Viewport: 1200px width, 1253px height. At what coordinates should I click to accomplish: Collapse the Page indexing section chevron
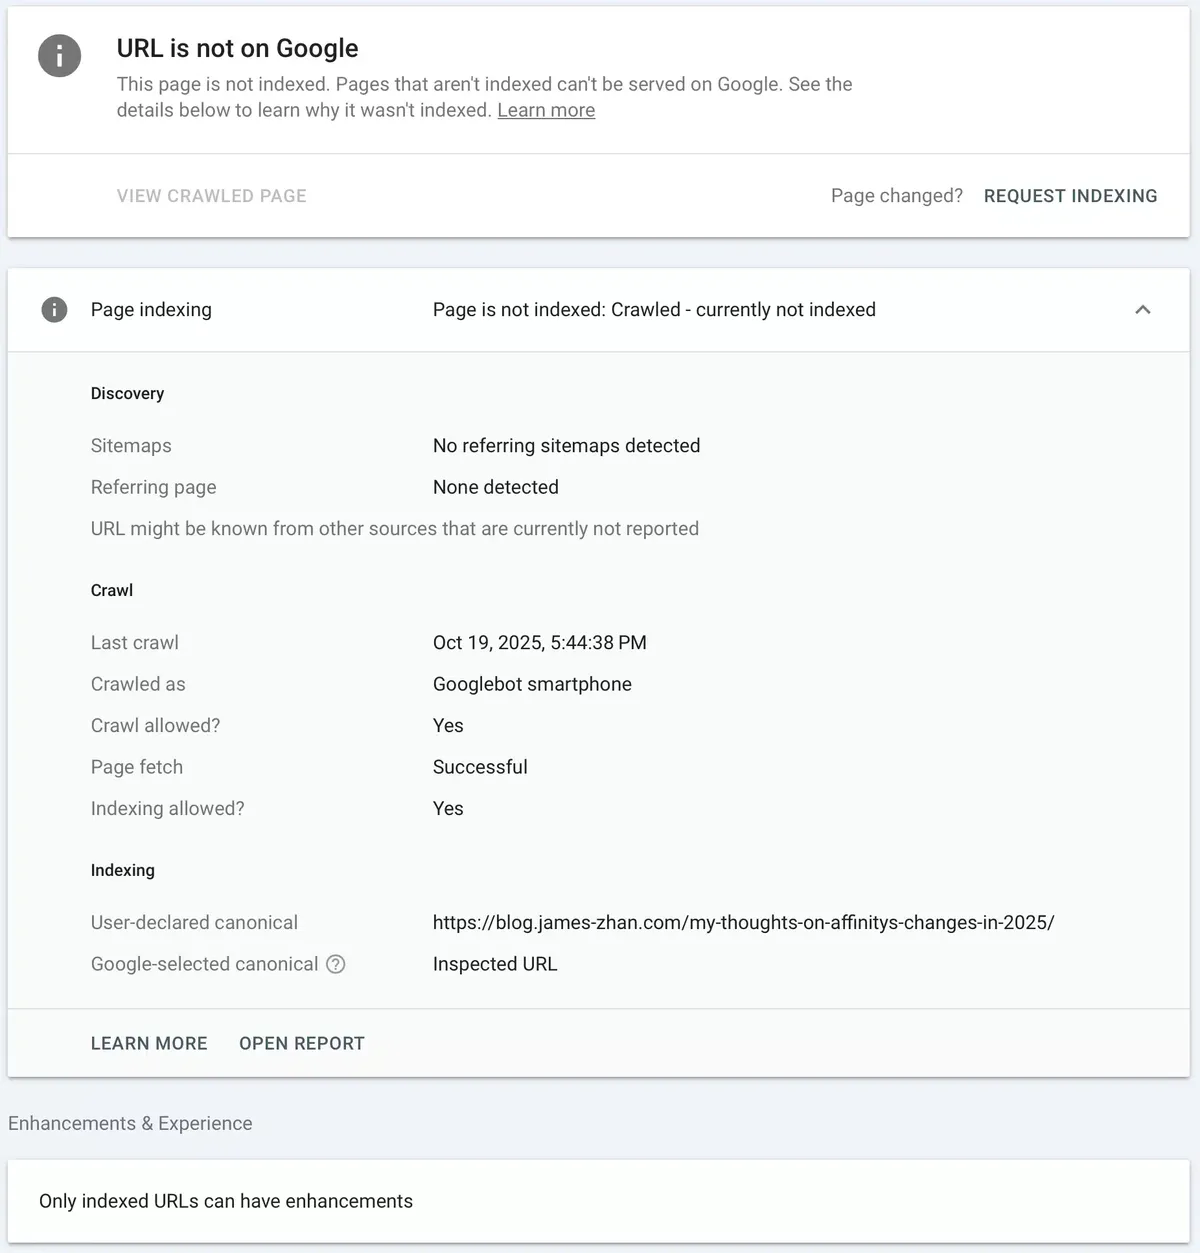1143,310
